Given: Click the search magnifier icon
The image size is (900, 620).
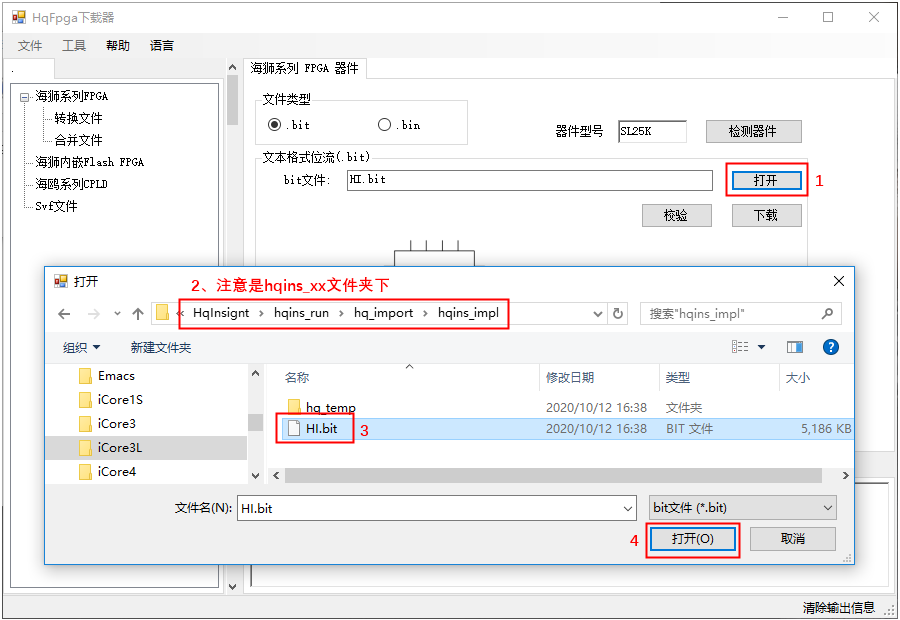Looking at the screenshot, I should coord(827,314).
